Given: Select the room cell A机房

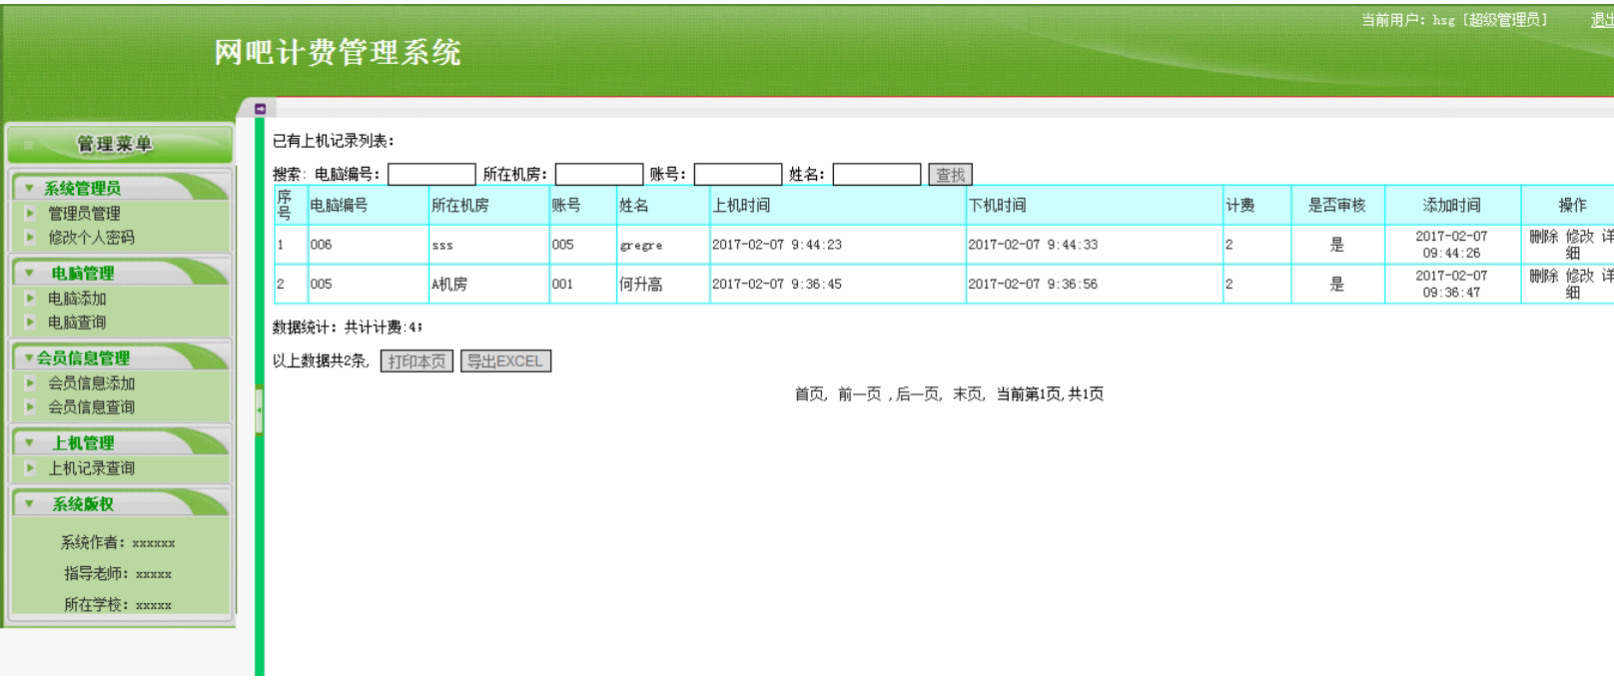Looking at the screenshot, I should click(x=489, y=284).
